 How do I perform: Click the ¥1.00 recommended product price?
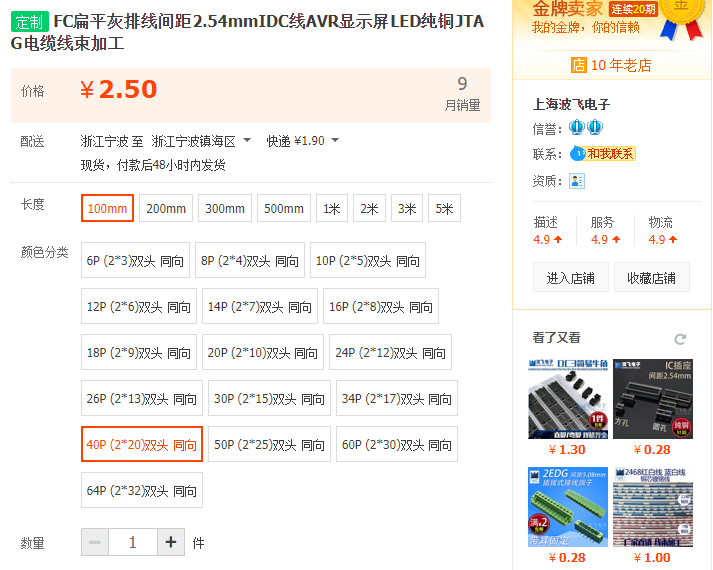click(x=652, y=557)
